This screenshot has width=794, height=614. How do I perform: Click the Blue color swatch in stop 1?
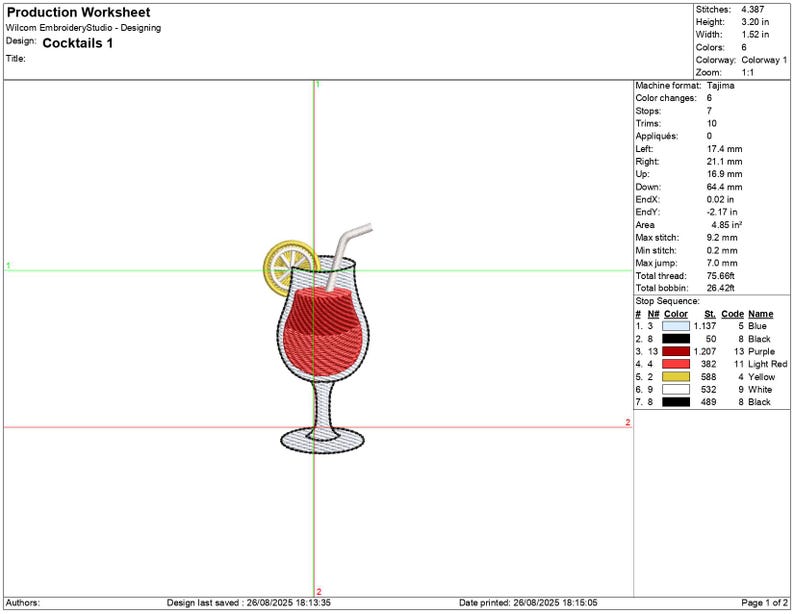pyautogui.click(x=676, y=326)
